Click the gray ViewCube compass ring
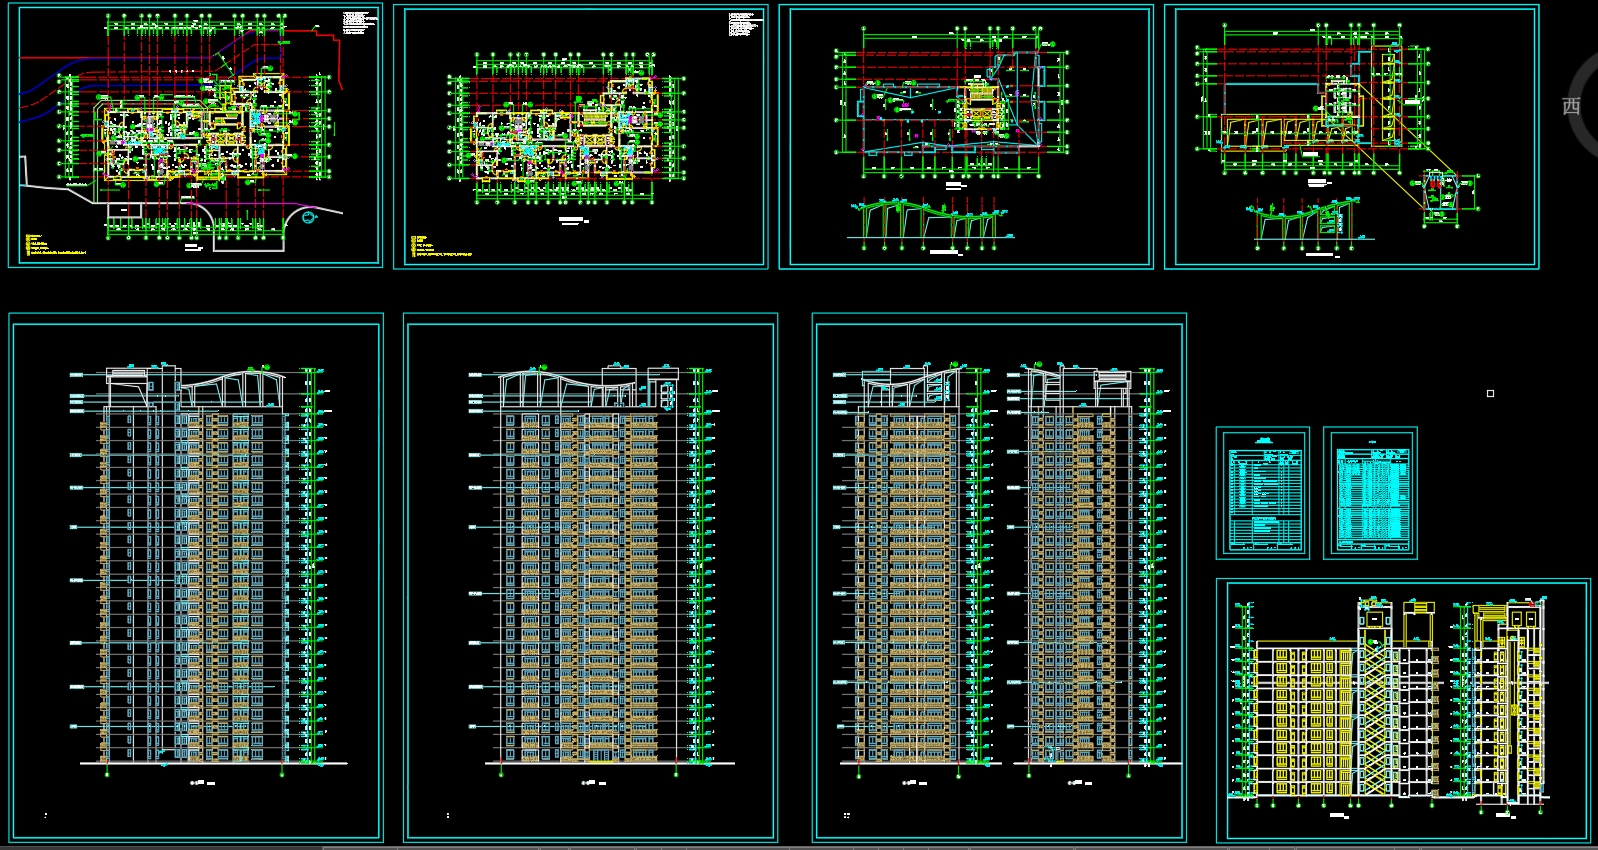 tap(1580, 70)
